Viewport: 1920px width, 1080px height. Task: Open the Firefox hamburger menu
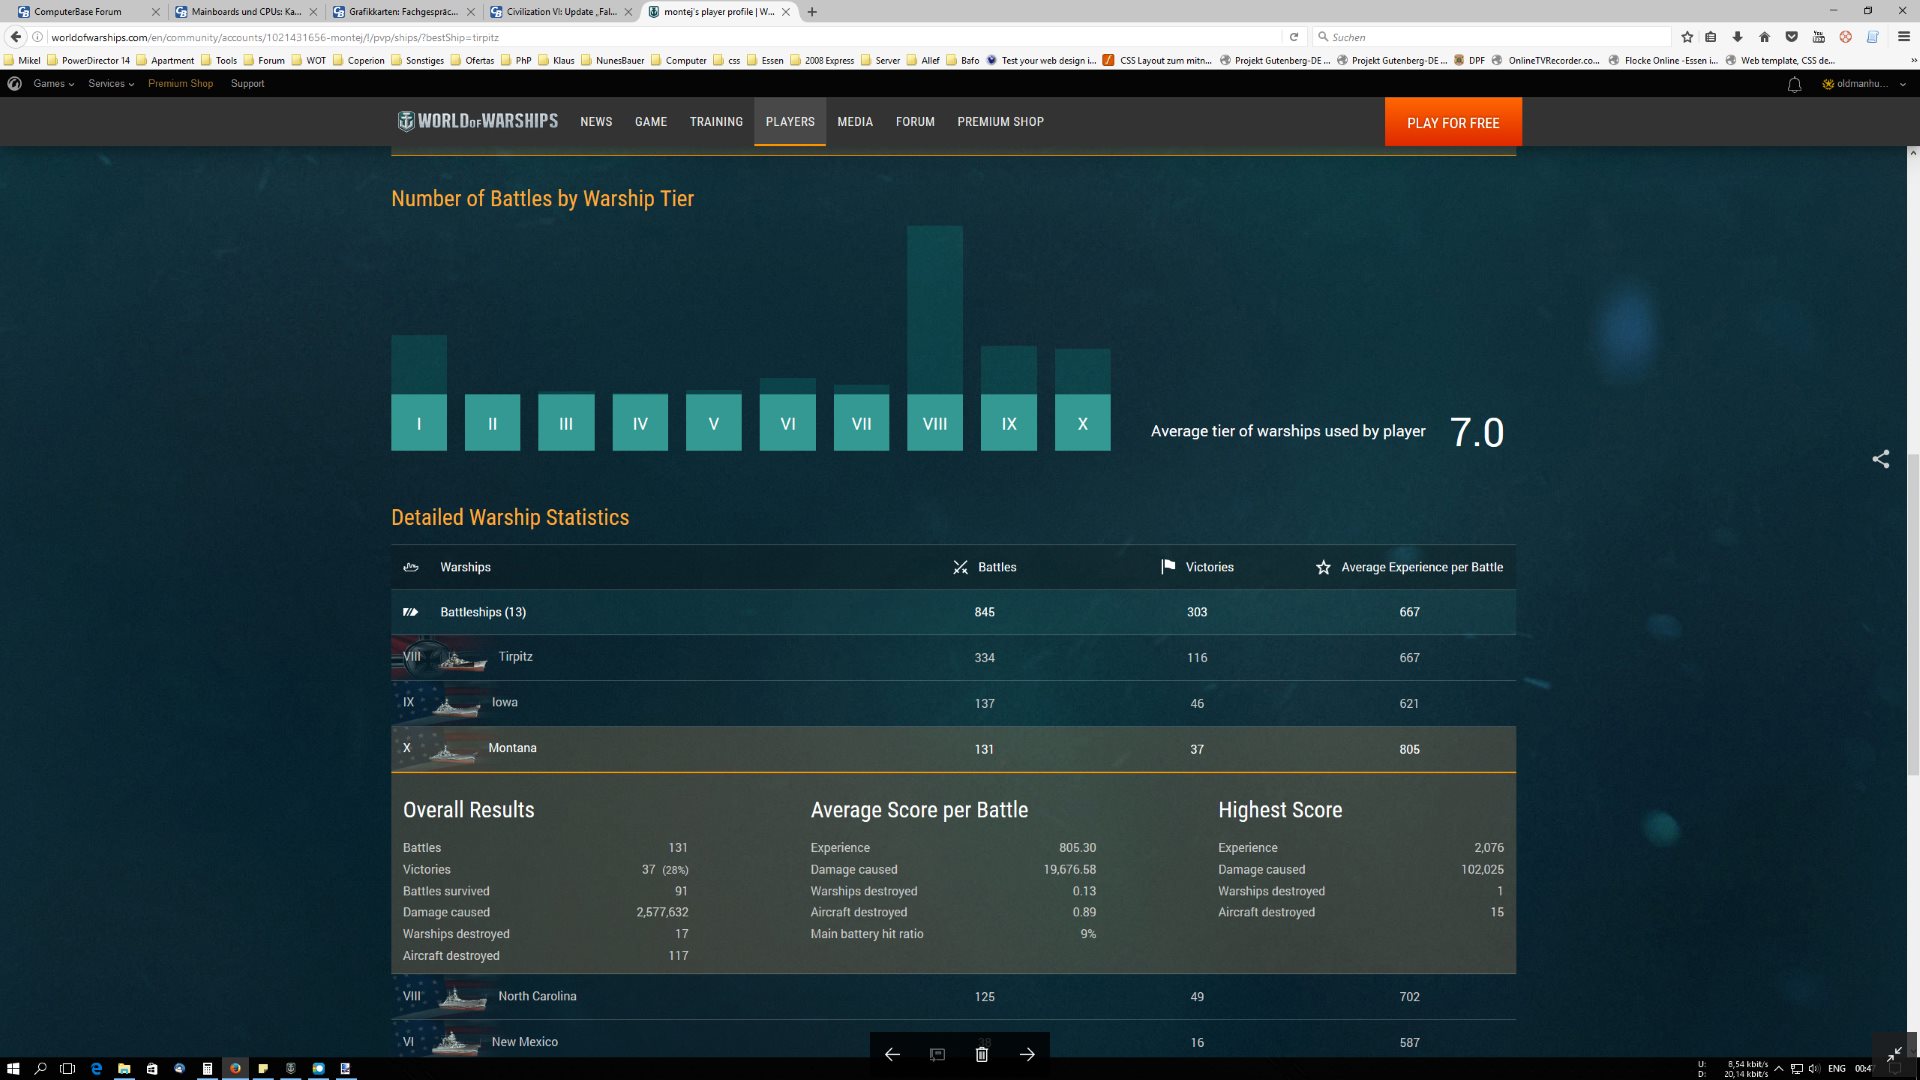pos(1904,37)
